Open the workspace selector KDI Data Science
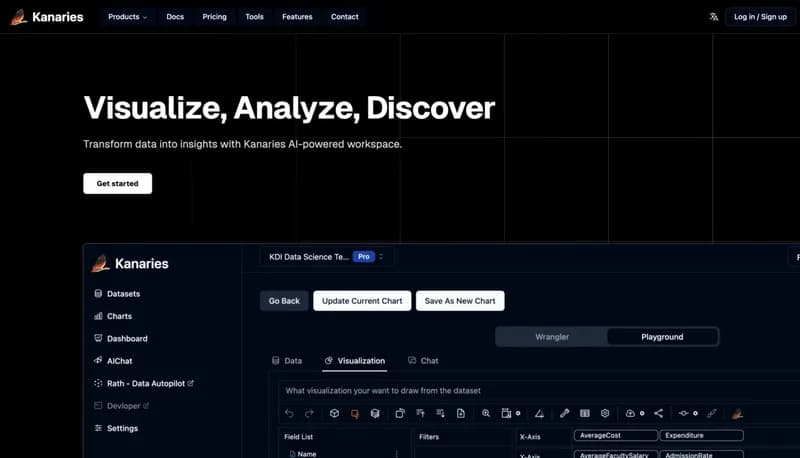 click(327, 257)
